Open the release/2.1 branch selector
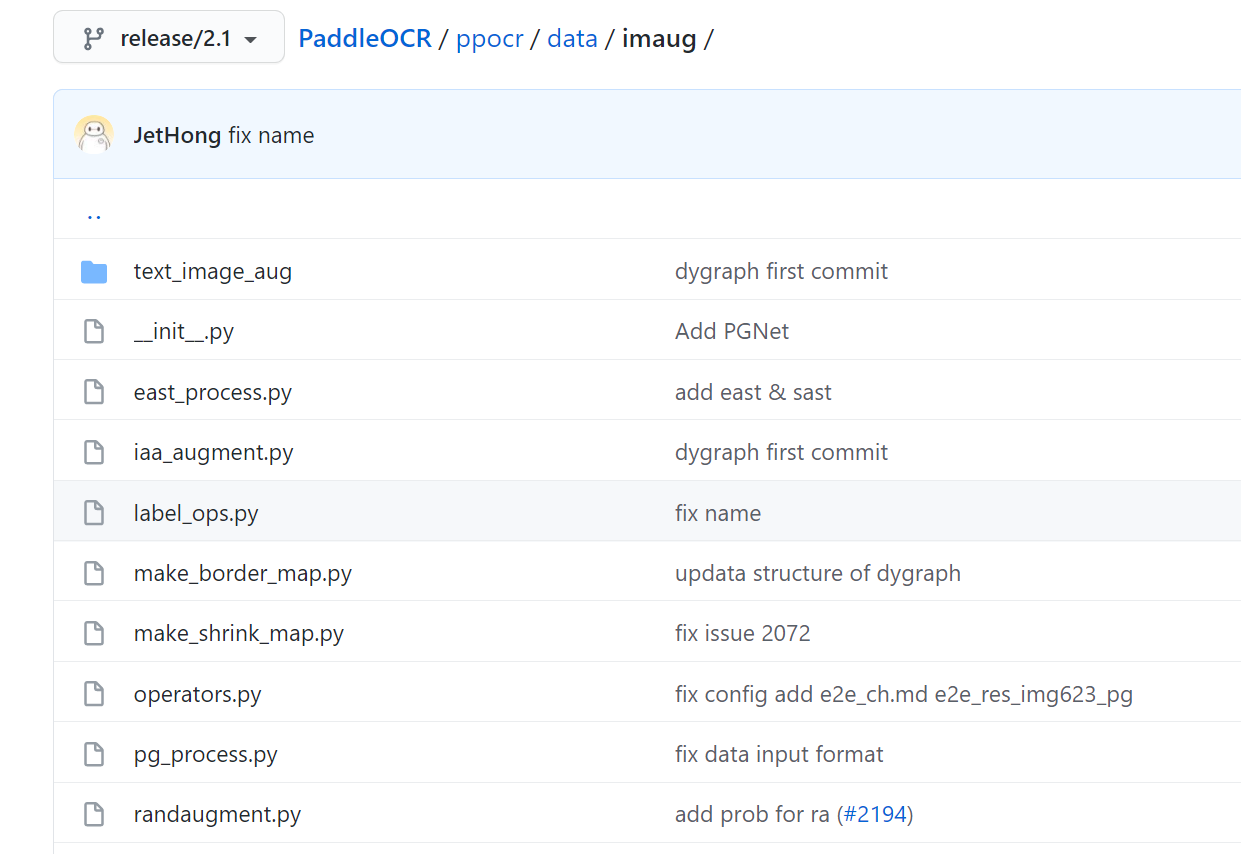Image resolution: width=1241 pixels, height=854 pixels. tap(168, 37)
